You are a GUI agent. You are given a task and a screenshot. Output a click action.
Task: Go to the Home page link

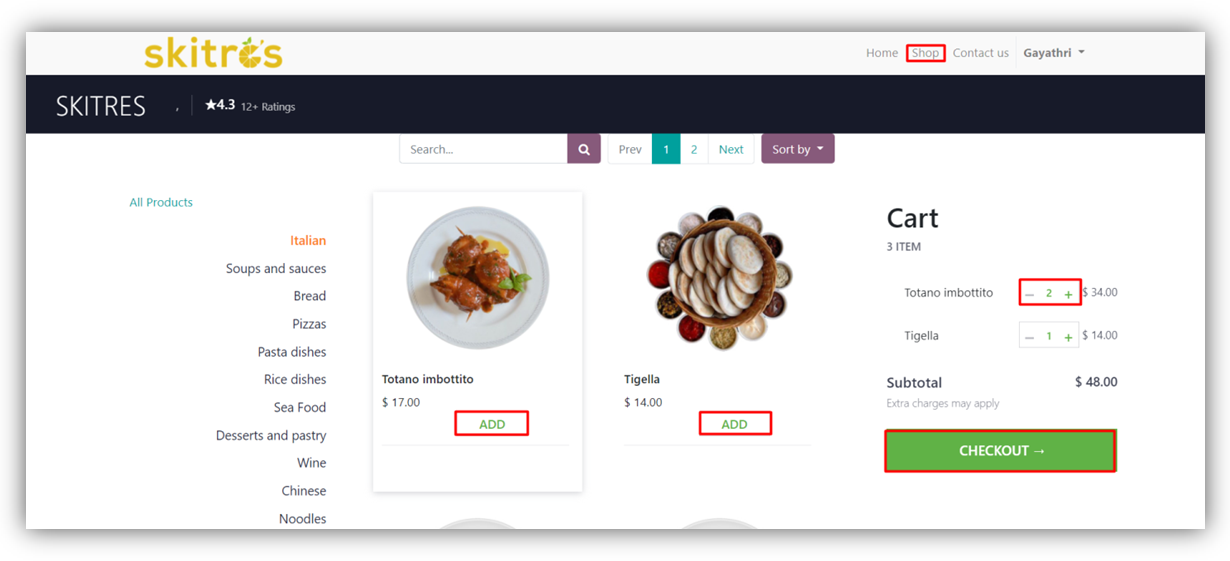click(x=882, y=53)
